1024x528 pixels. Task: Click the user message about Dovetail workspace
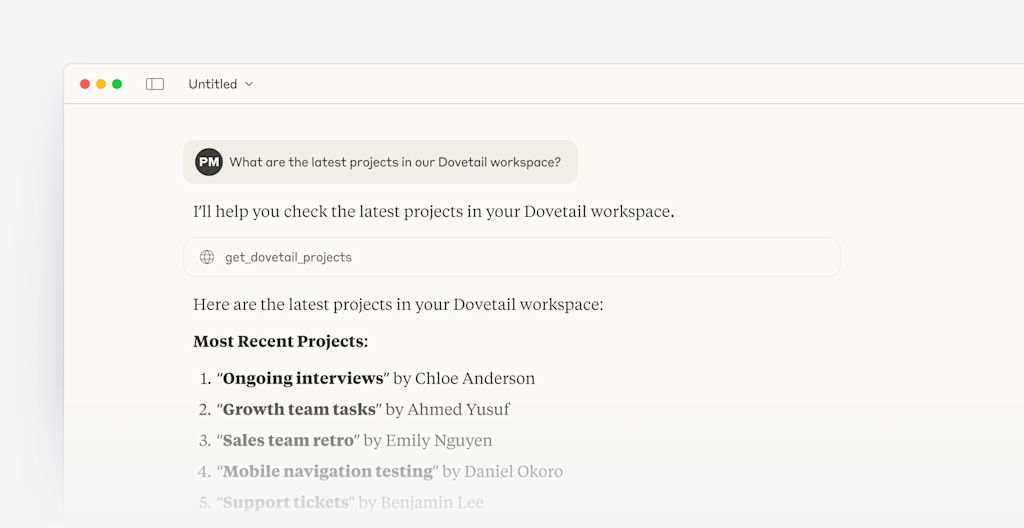[394, 162]
